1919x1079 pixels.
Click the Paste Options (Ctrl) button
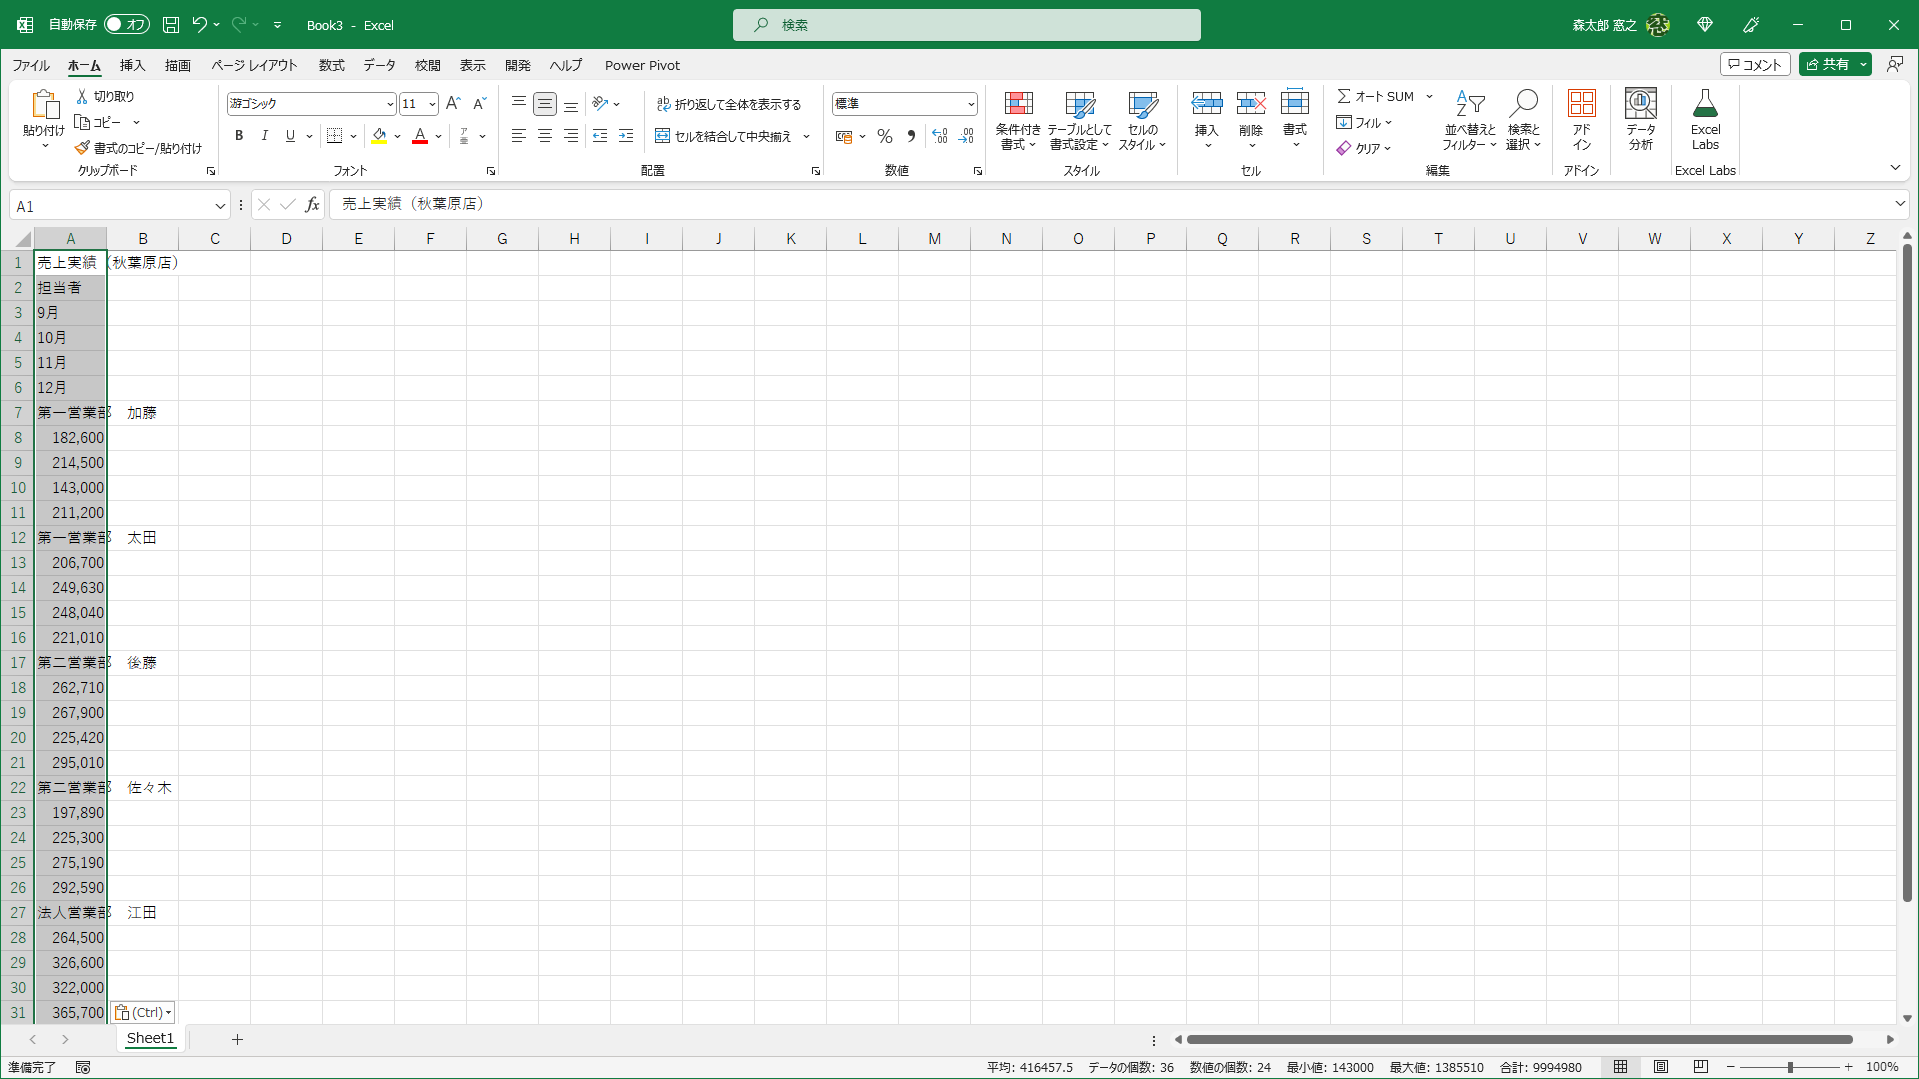tap(142, 1012)
